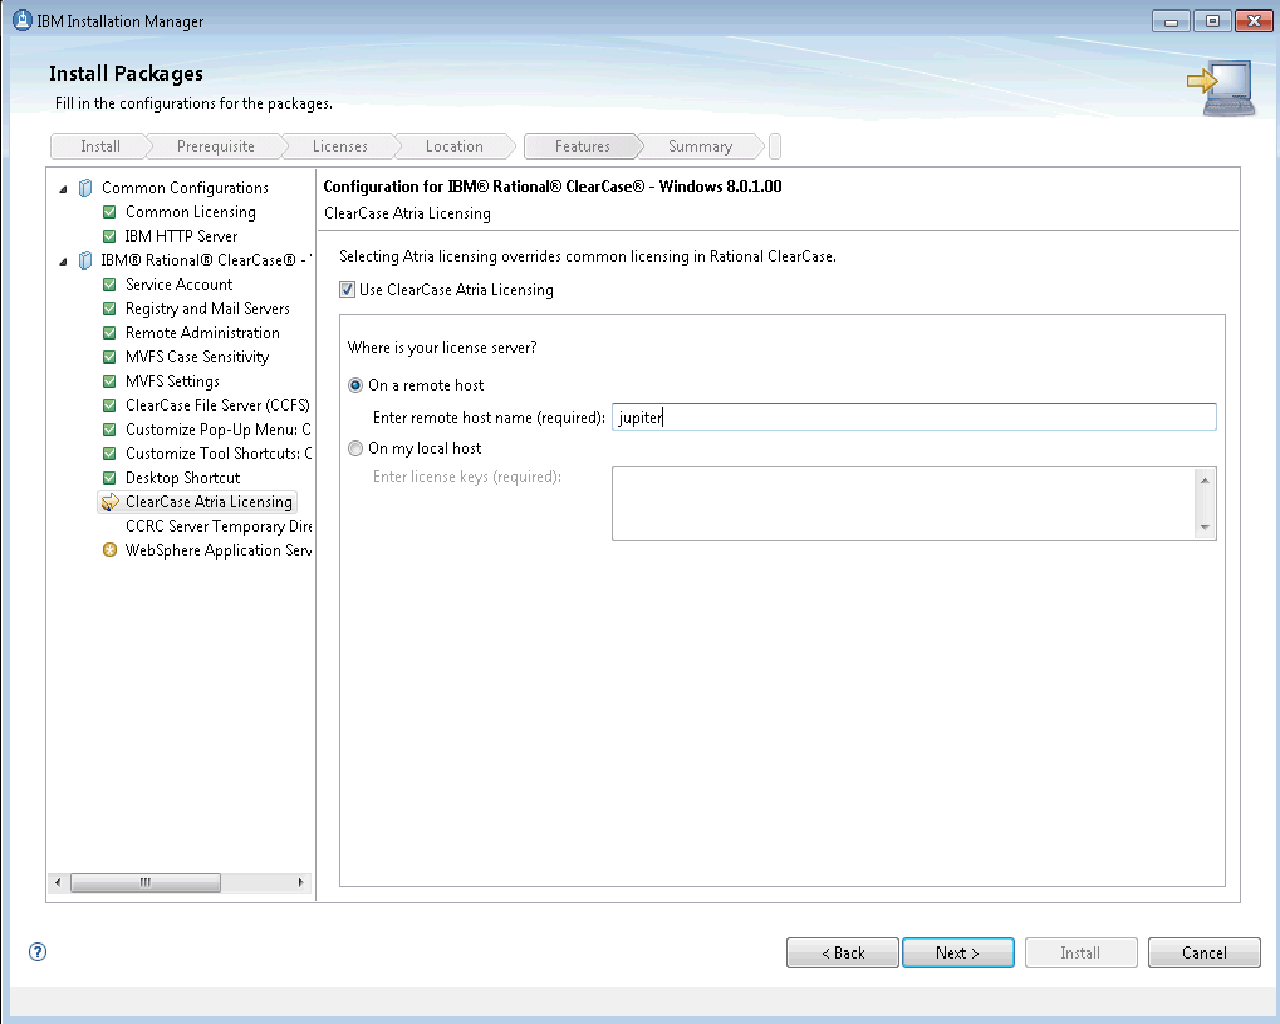Screen dimensions: 1280x1024
Task: Open ClearCase File Server (CCFS) item
Action: pyautogui.click(x=218, y=405)
